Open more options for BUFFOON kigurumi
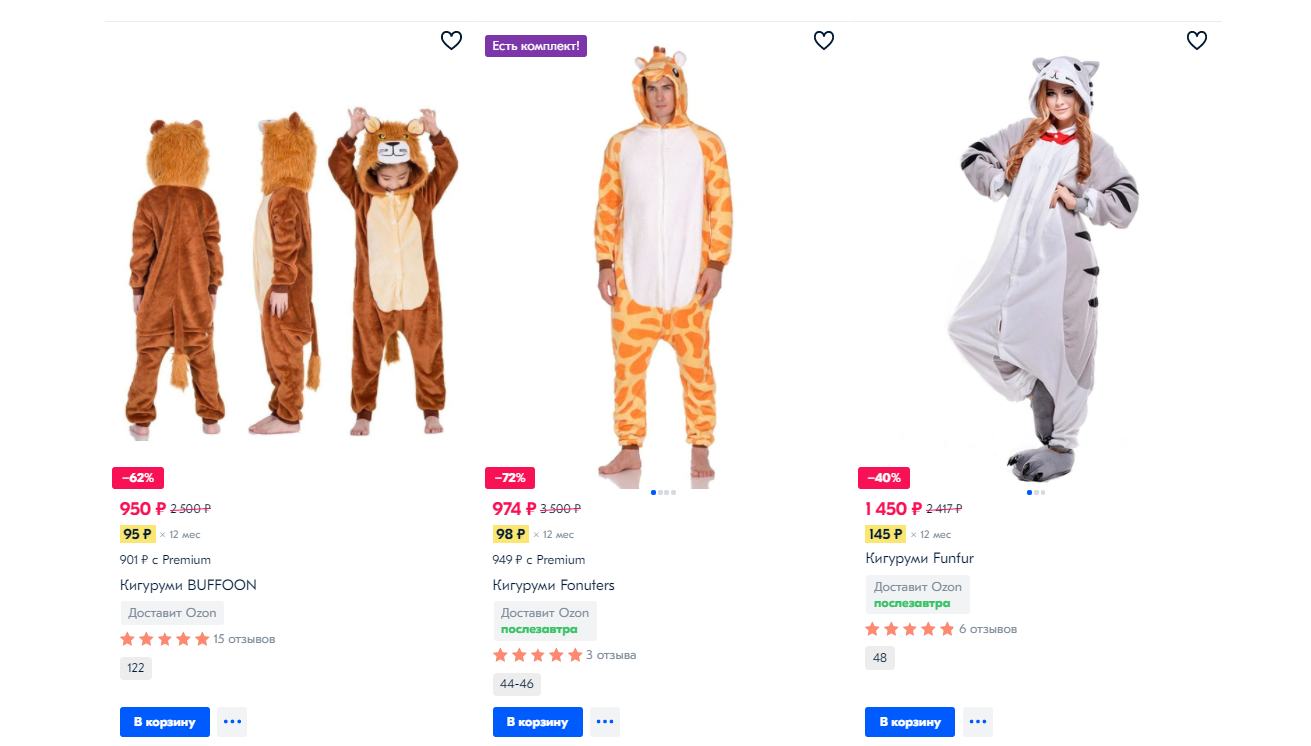Viewport: 1311px width, 746px height. (232, 721)
